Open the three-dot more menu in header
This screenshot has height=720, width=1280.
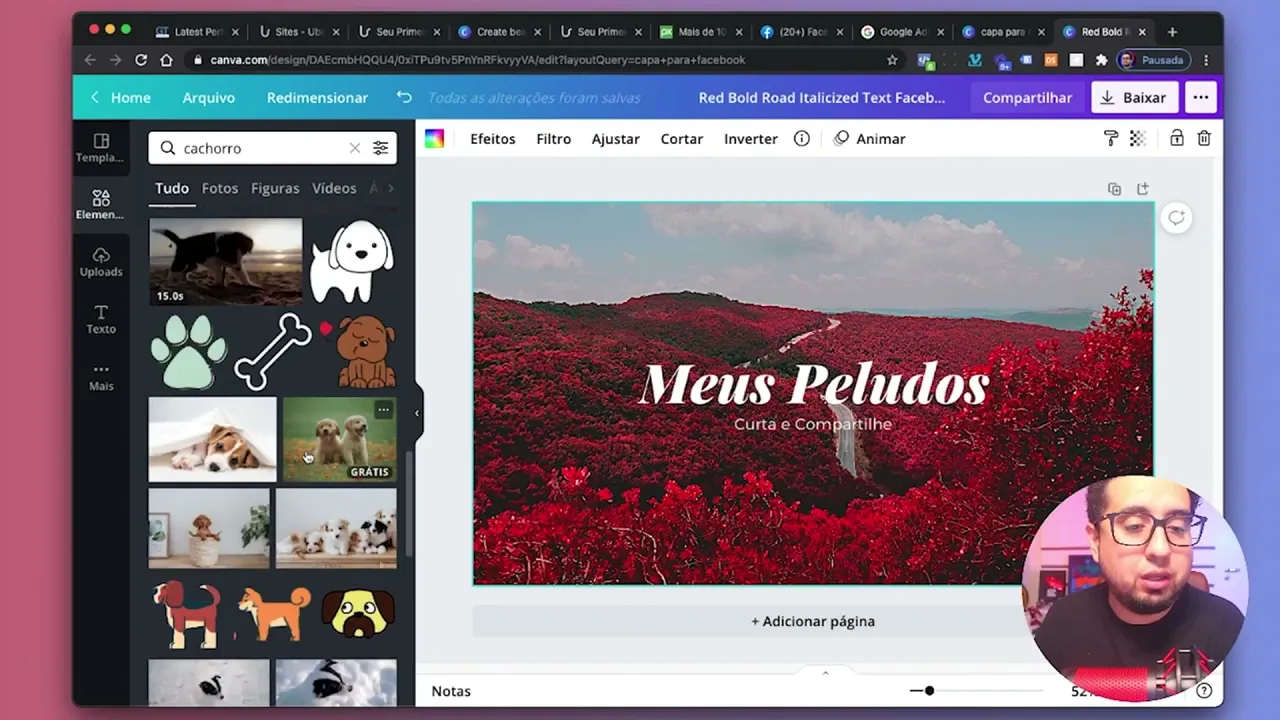pyautogui.click(x=1200, y=97)
